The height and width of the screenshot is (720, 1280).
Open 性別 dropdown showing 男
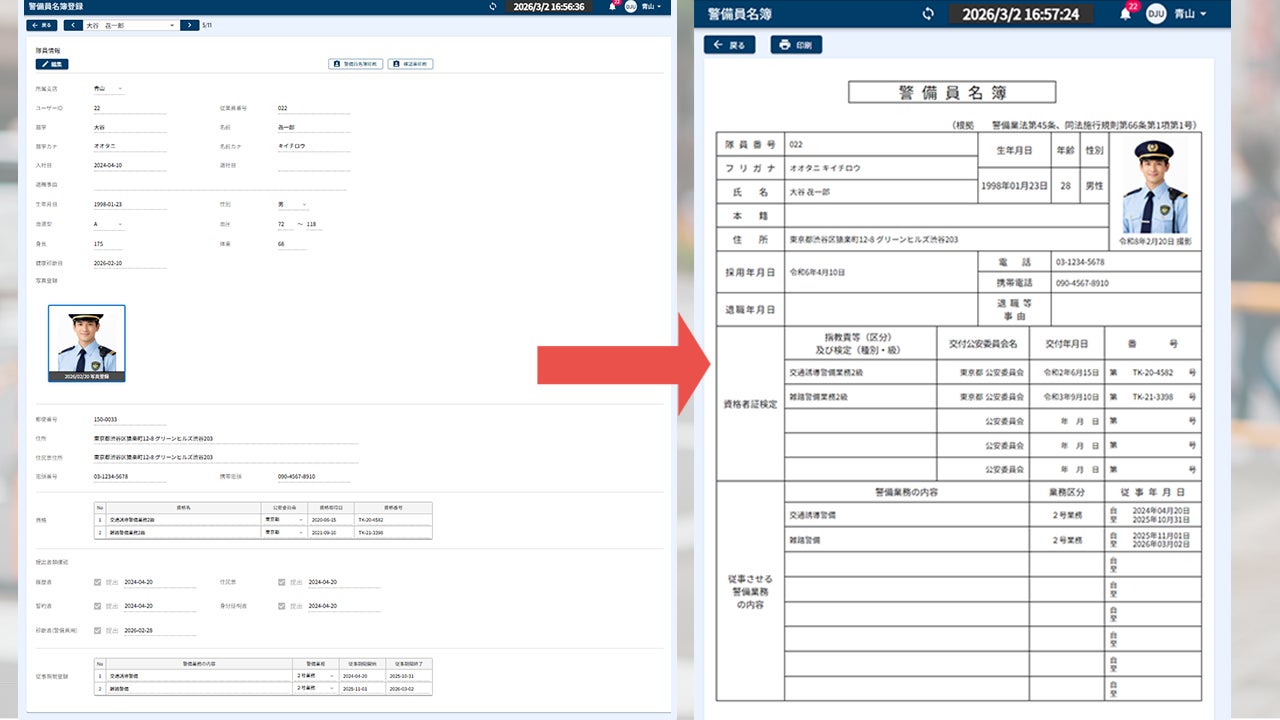tap(293, 204)
